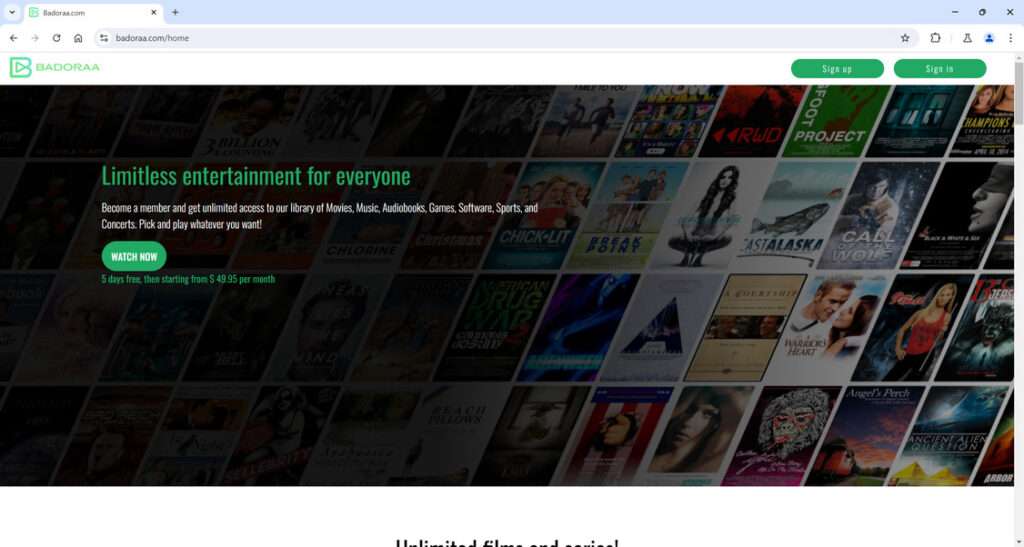Click the Ancient Alien Question poster

click(948, 435)
